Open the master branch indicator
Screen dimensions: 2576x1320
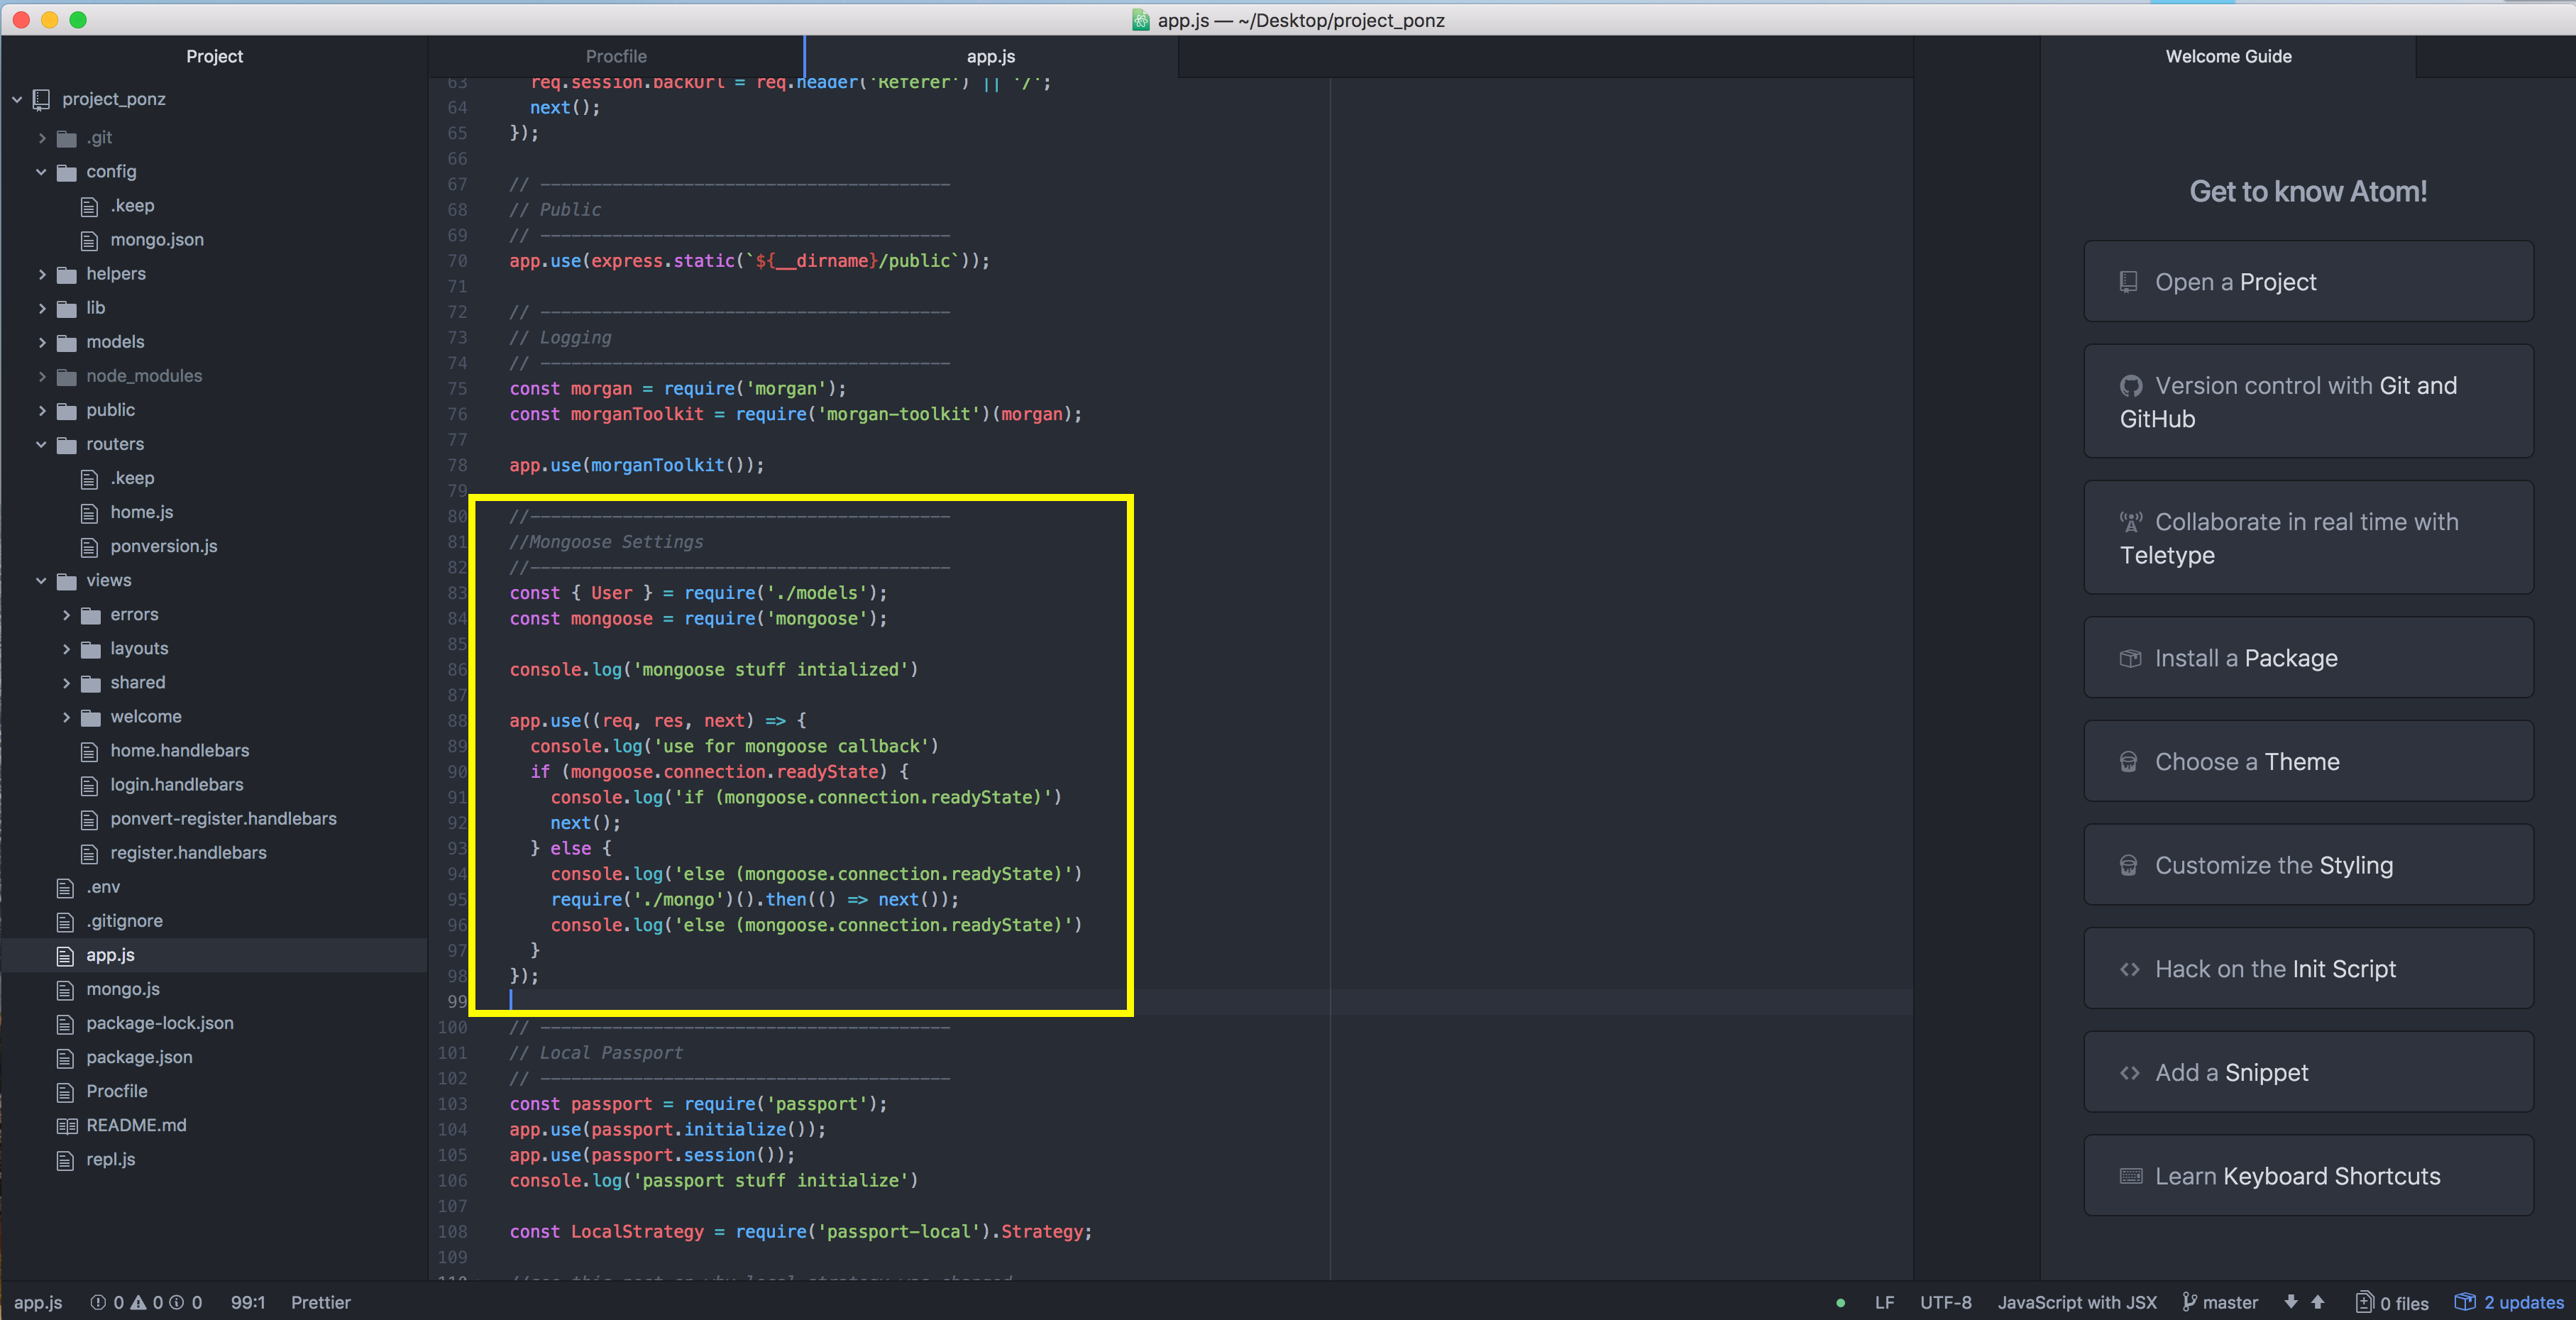[x=2220, y=1302]
